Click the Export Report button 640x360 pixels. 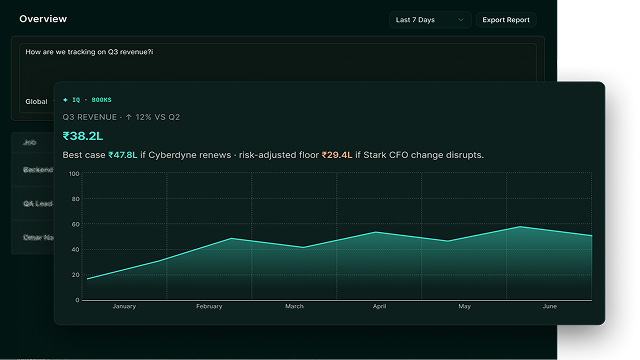coord(506,20)
